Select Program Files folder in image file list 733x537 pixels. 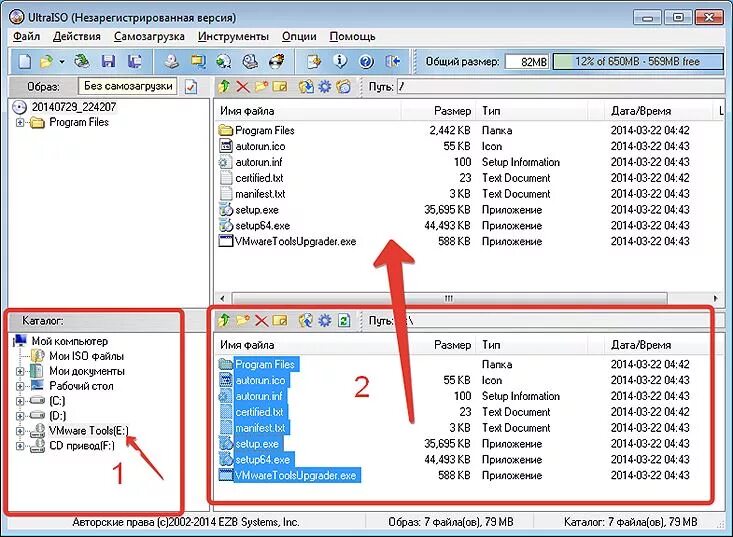265,130
